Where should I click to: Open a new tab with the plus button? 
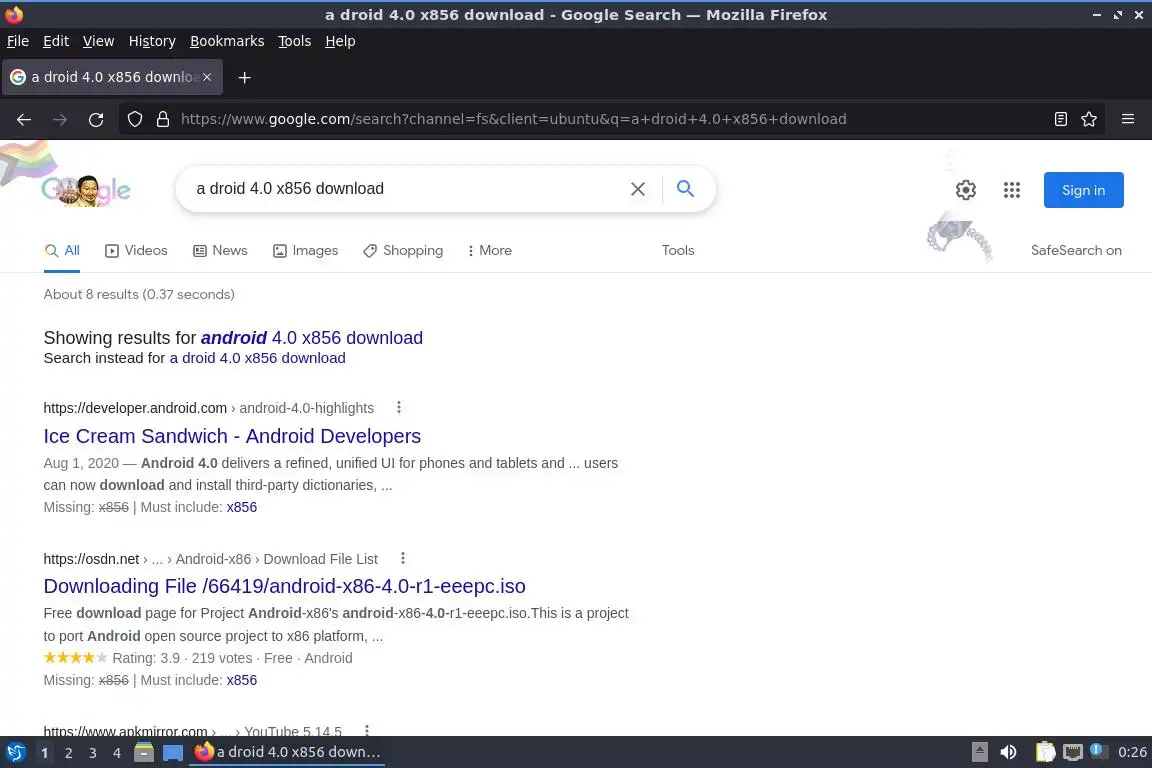coord(245,77)
